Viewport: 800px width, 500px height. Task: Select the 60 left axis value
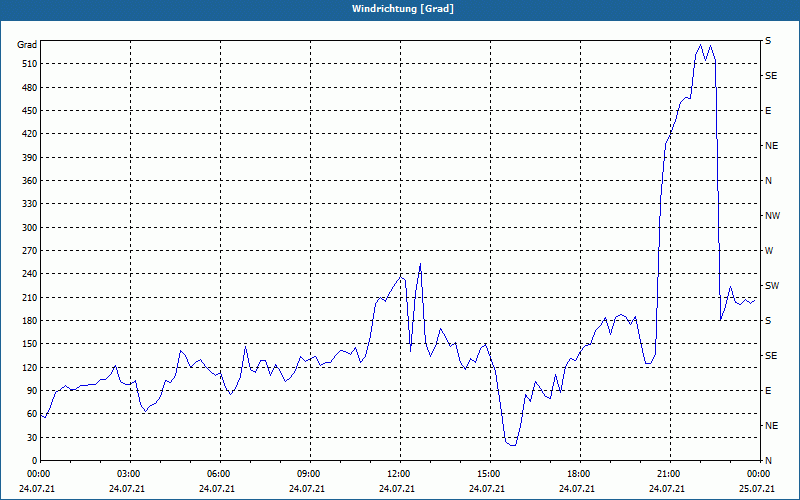pos(31,414)
